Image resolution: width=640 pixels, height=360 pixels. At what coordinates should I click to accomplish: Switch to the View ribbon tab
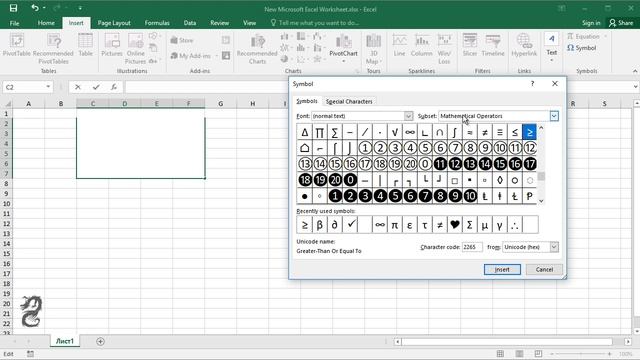(x=249, y=23)
